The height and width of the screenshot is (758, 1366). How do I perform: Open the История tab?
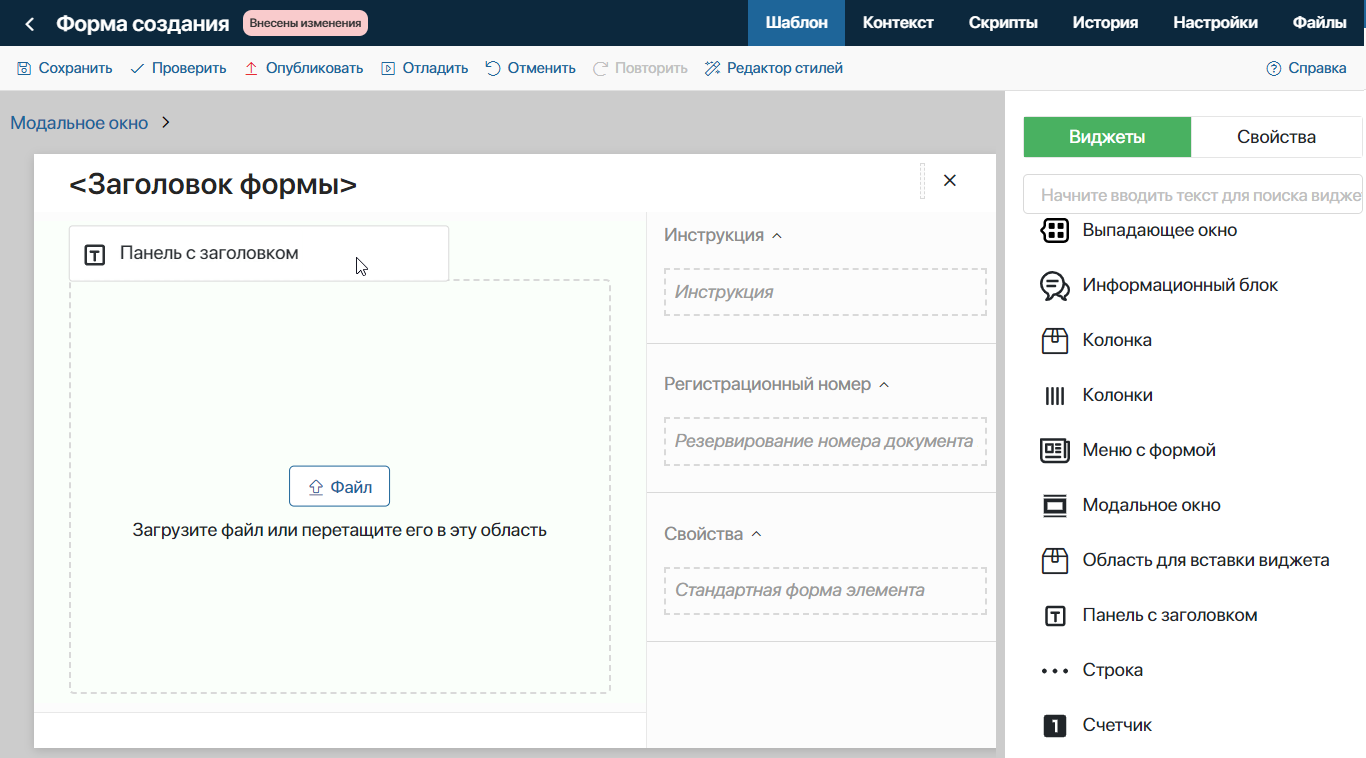pyautogui.click(x=1105, y=23)
